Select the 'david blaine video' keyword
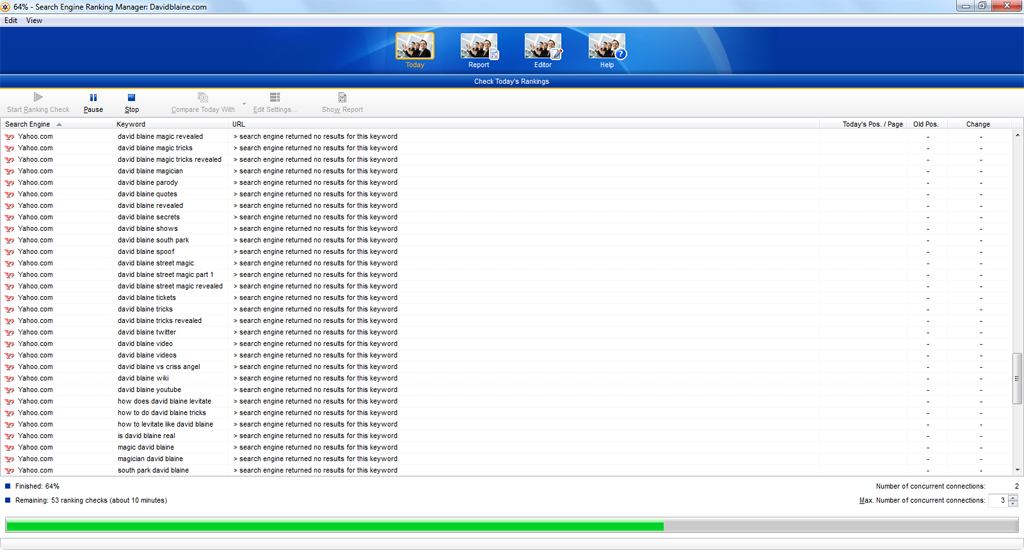Viewport: 1024px width, 550px height. tap(145, 344)
